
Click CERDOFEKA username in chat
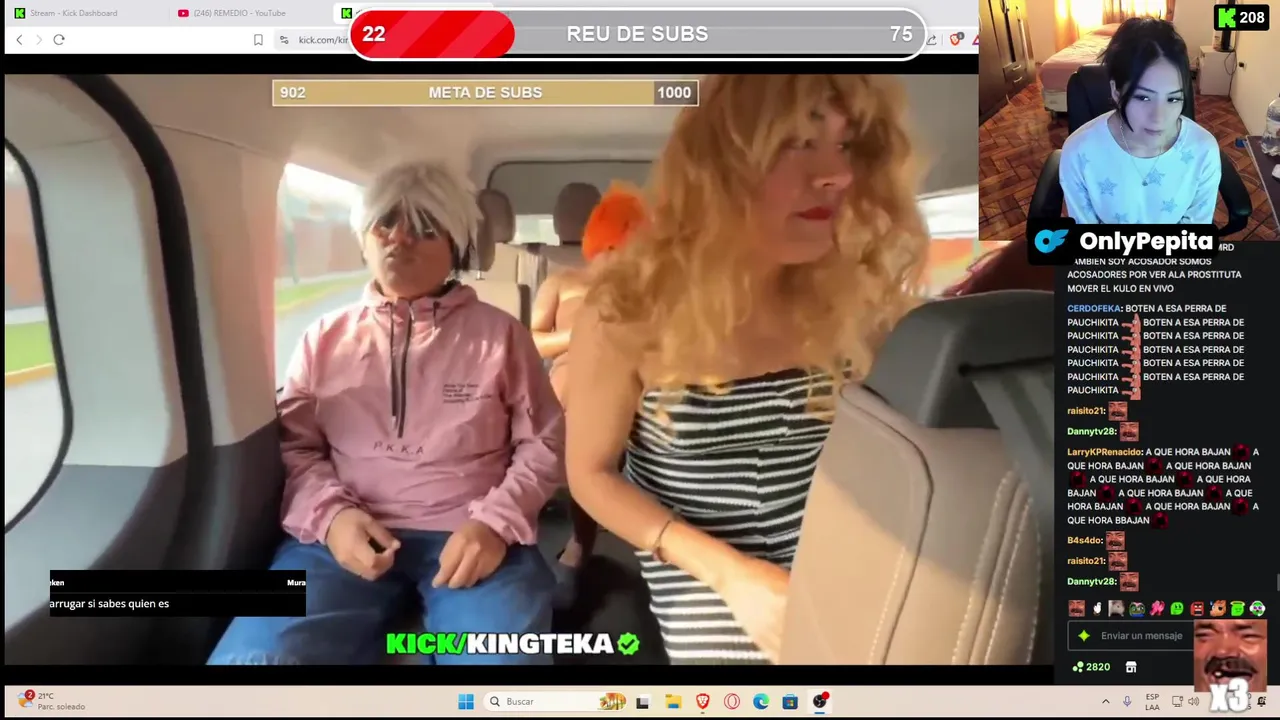(x=1094, y=309)
